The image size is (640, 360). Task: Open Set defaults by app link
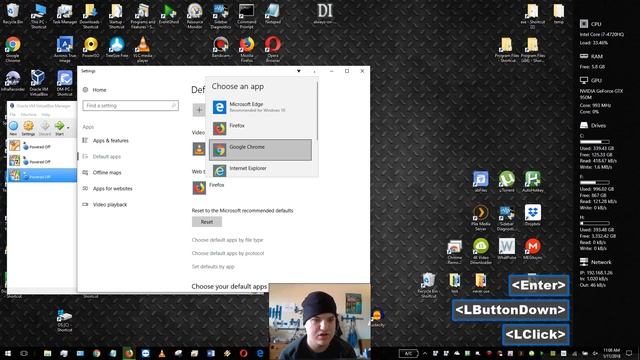tap(213, 267)
